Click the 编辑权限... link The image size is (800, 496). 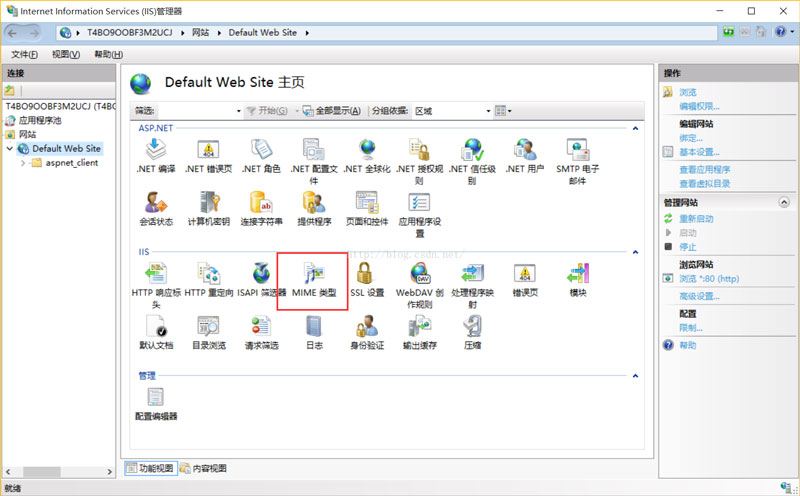point(699,107)
